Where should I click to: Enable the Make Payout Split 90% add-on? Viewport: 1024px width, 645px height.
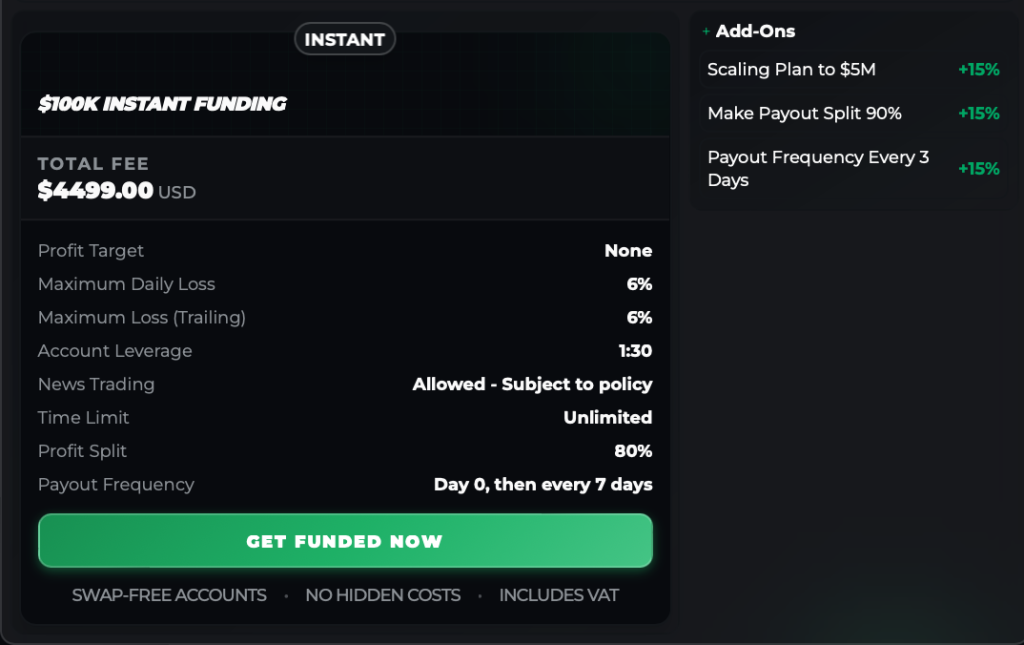(x=852, y=114)
